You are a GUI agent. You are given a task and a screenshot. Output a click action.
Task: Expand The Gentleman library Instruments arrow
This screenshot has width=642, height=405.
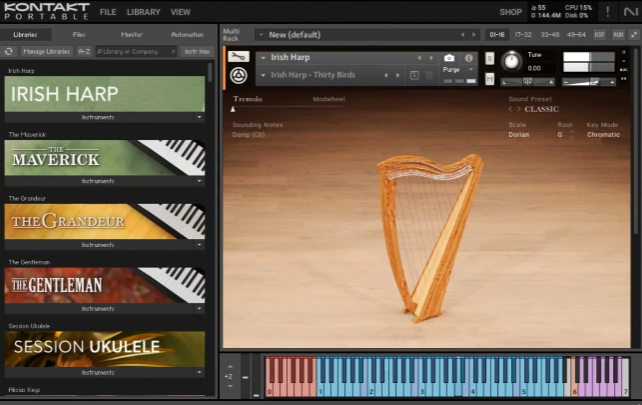coord(199,309)
